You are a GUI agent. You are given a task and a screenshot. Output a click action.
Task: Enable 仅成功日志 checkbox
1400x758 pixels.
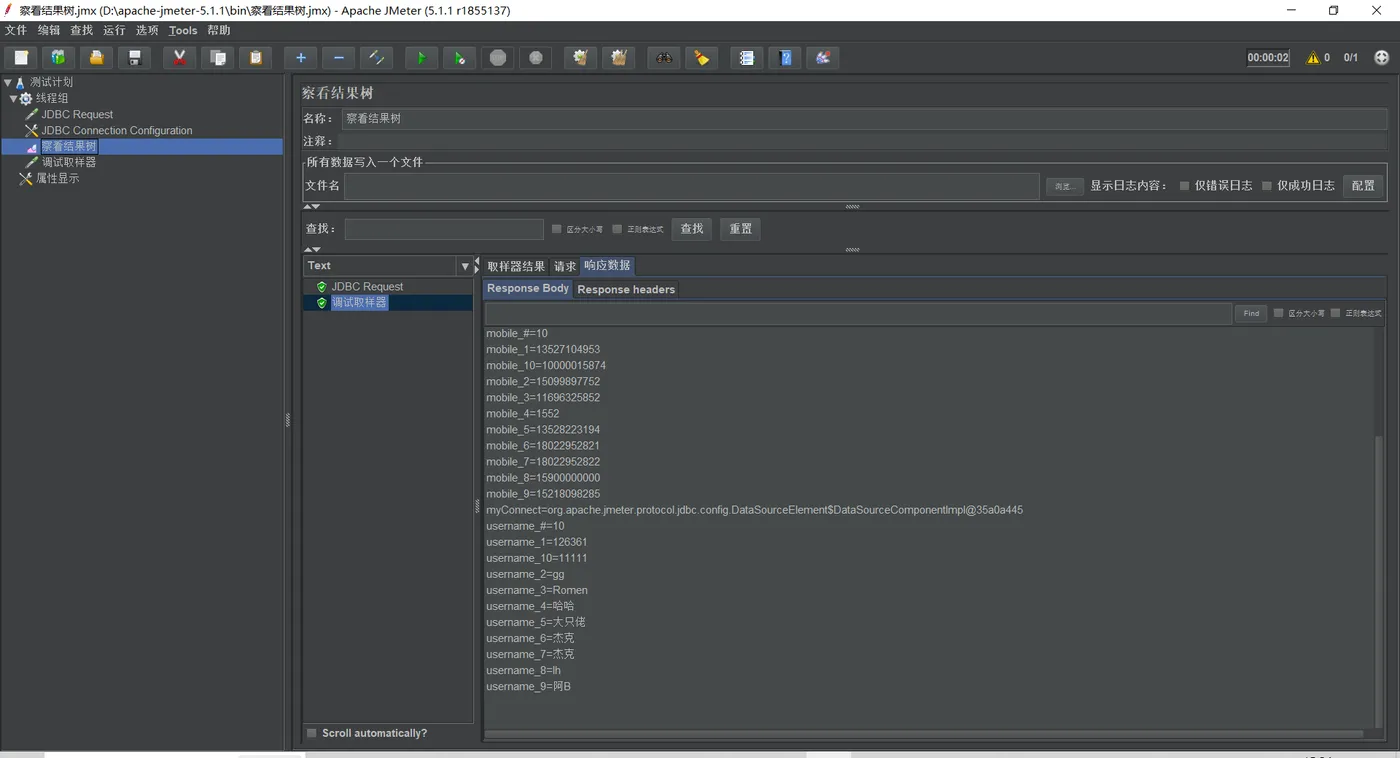[x=1267, y=186]
